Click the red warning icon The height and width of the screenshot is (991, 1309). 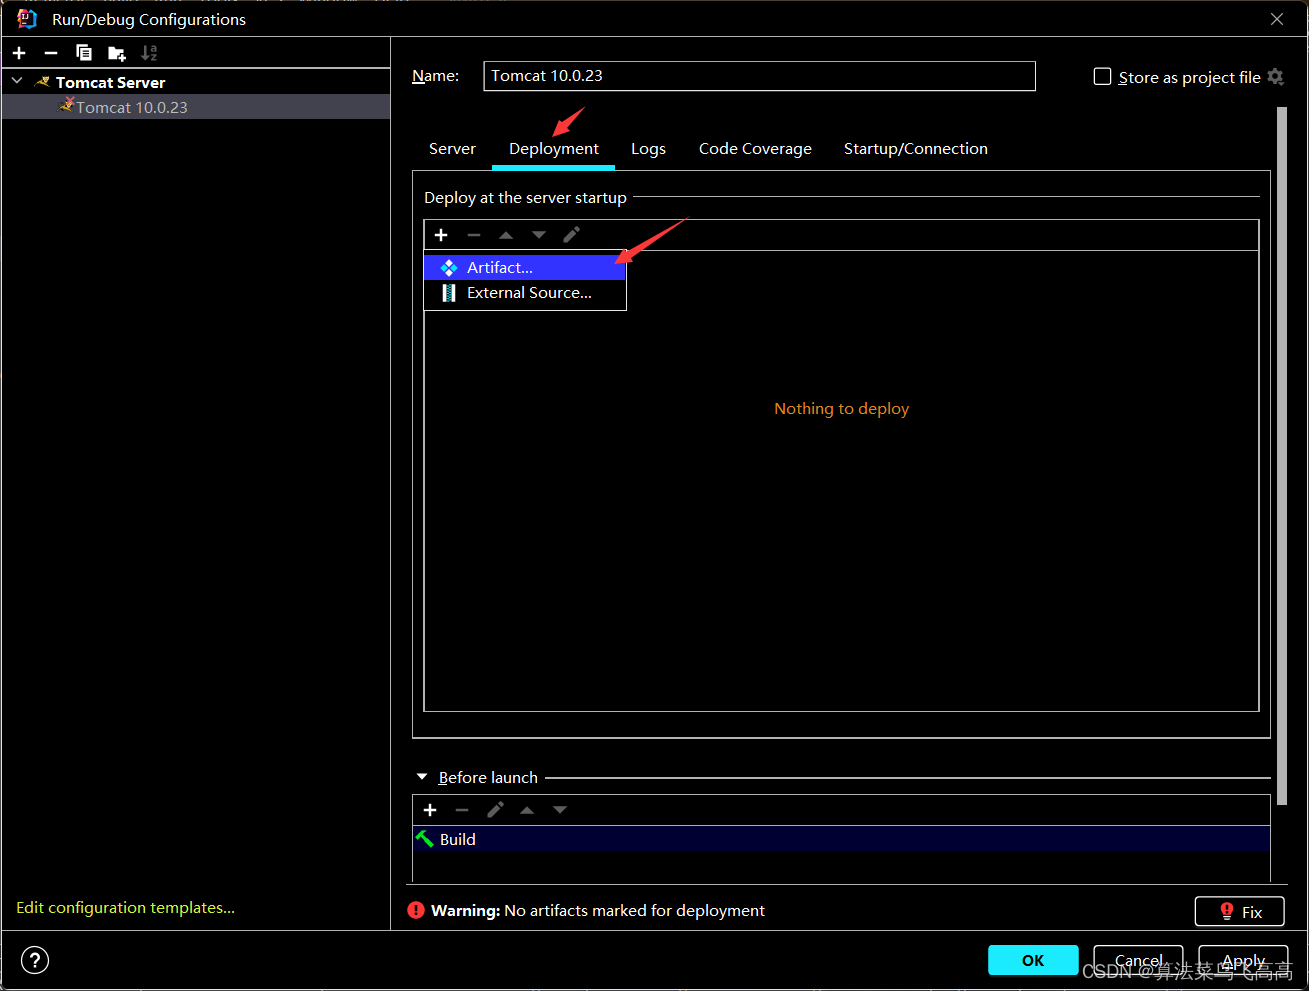(x=416, y=910)
